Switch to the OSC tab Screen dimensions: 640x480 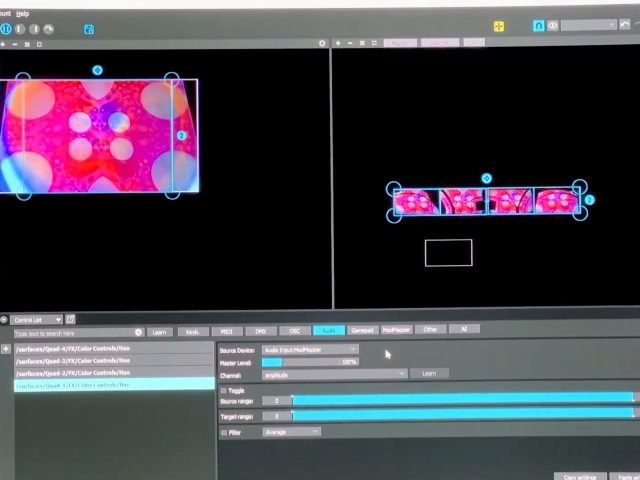[x=294, y=330]
